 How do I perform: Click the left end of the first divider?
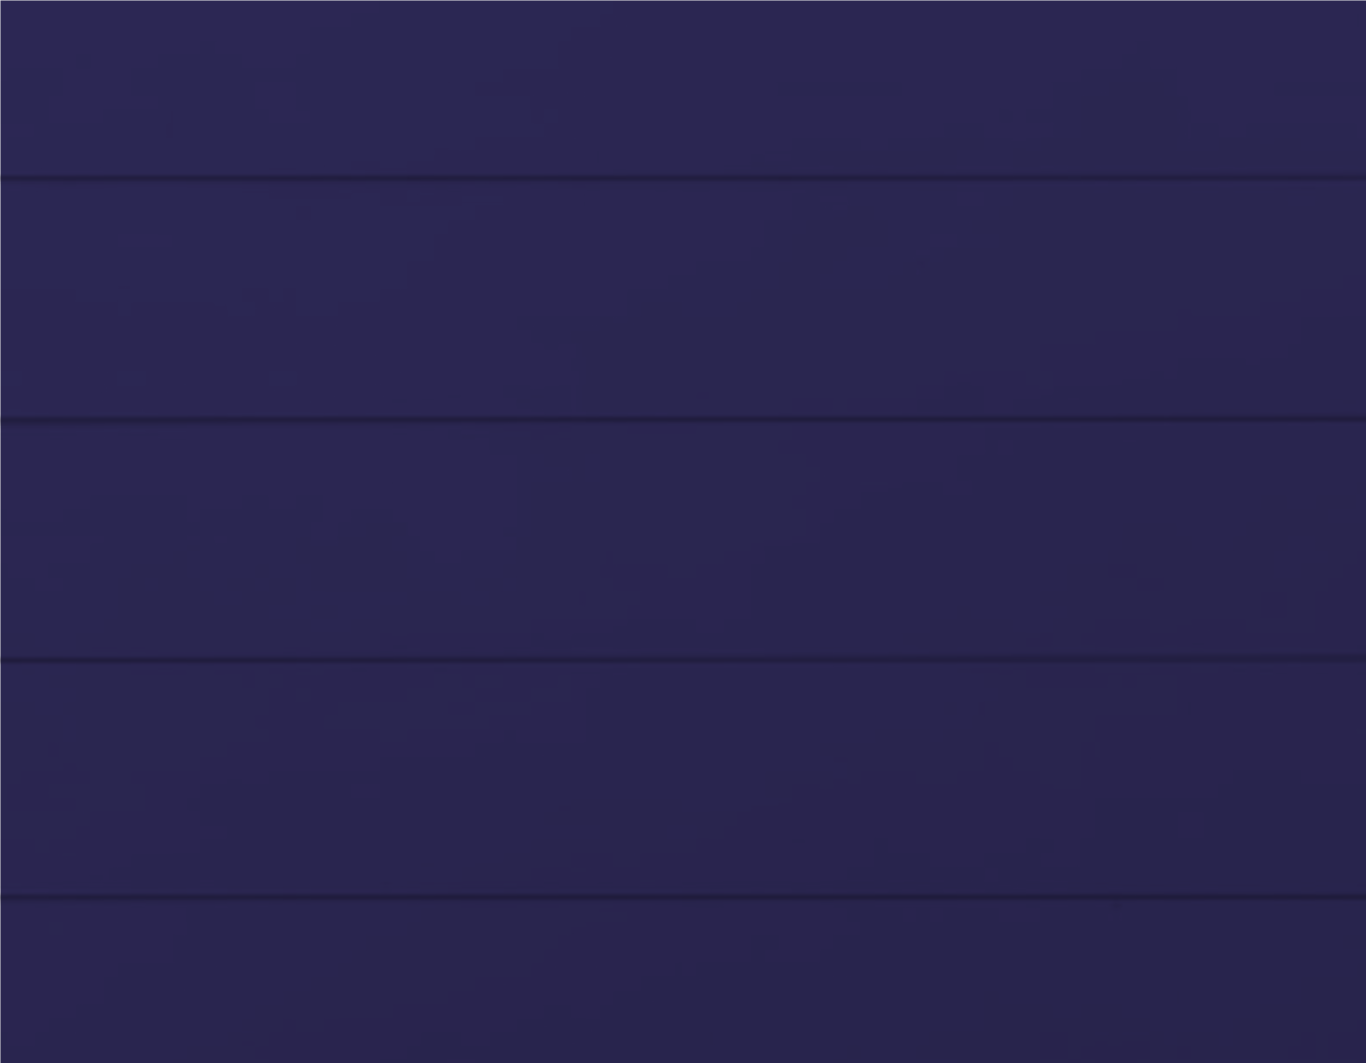[x=10, y=178]
